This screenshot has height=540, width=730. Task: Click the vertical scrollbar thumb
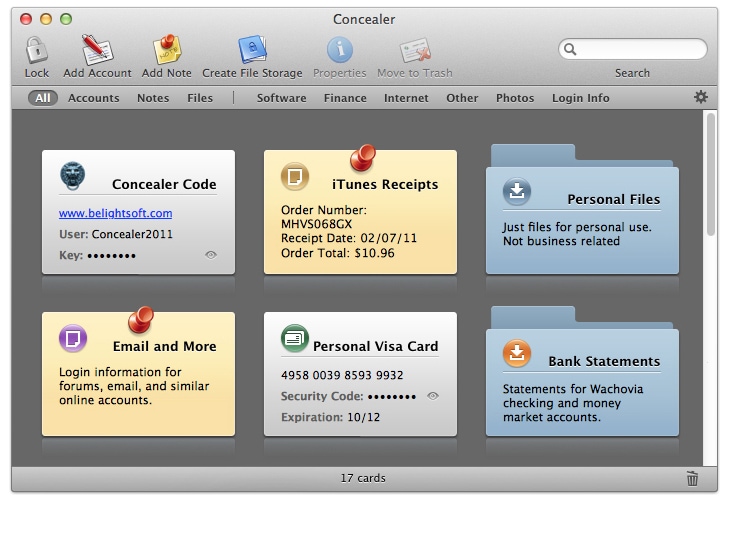pyautogui.click(x=710, y=174)
